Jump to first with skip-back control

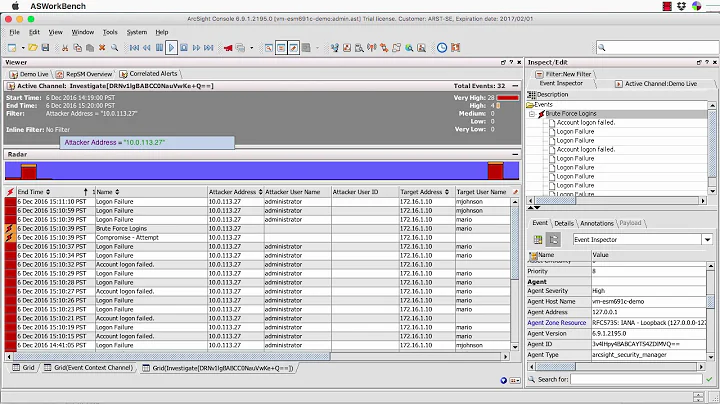pyautogui.click(x=134, y=48)
